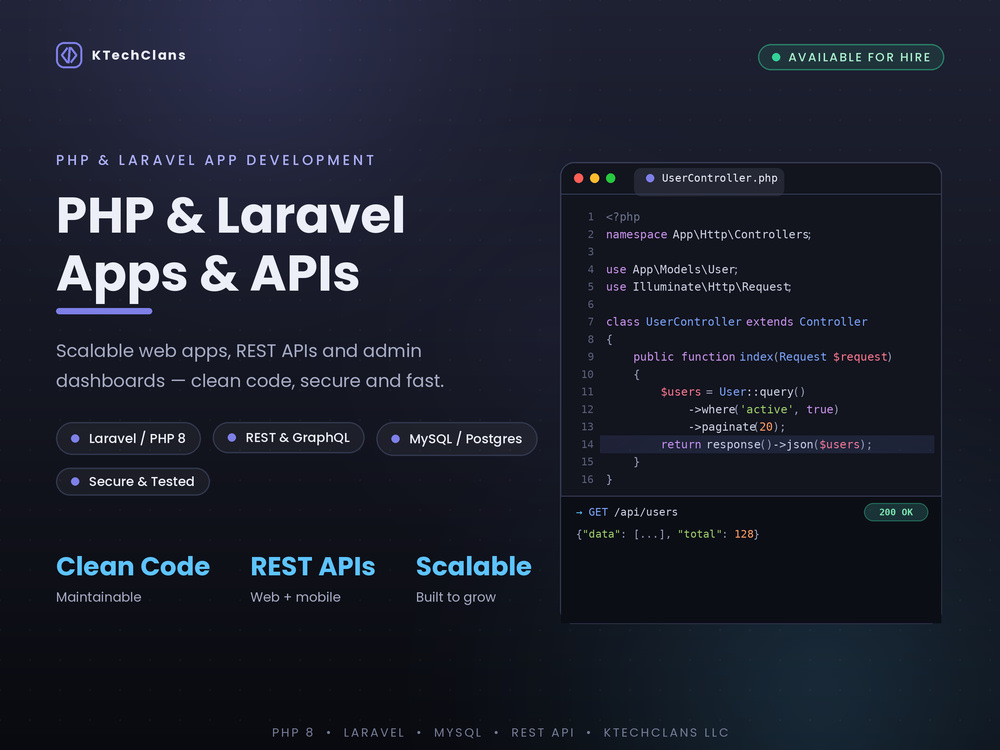
Task: Click the MySQL / Postgres pill
Action: pos(457,439)
